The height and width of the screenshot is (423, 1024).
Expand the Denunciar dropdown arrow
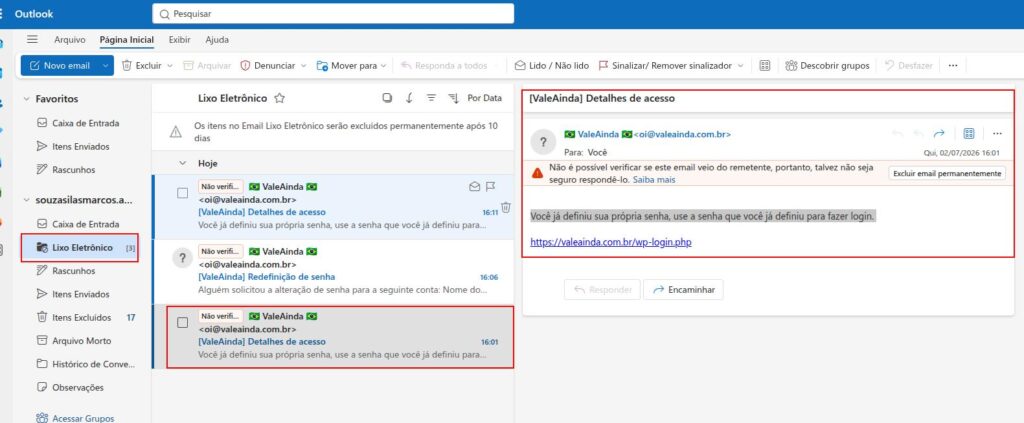click(x=304, y=65)
